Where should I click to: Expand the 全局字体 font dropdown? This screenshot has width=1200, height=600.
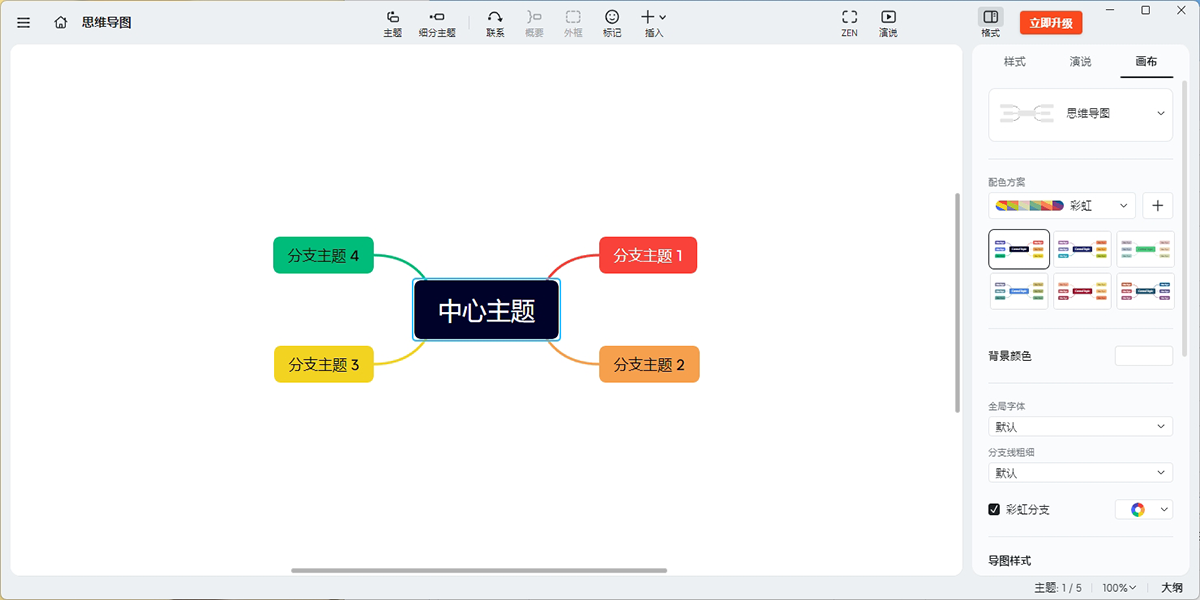click(1080, 427)
